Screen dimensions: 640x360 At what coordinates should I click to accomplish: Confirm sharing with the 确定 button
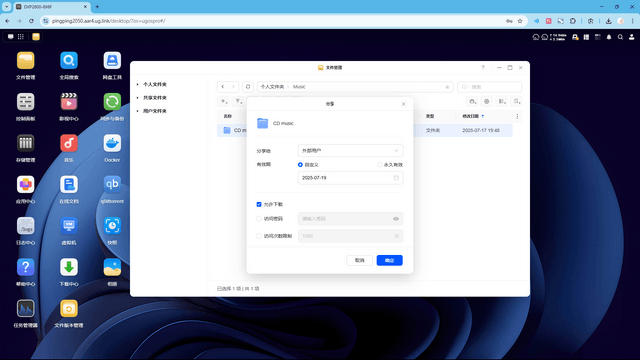click(x=389, y=260)
